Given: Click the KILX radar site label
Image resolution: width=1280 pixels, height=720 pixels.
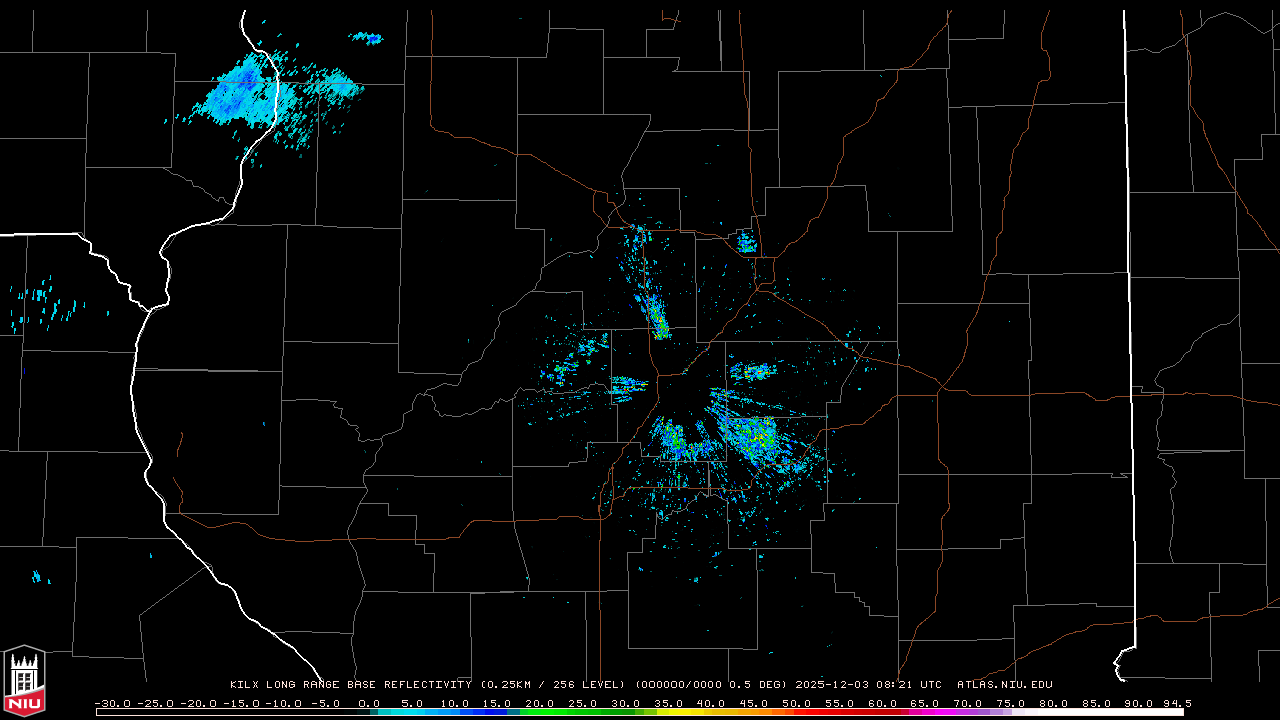Looking at the screenshot, I should 244,685.
